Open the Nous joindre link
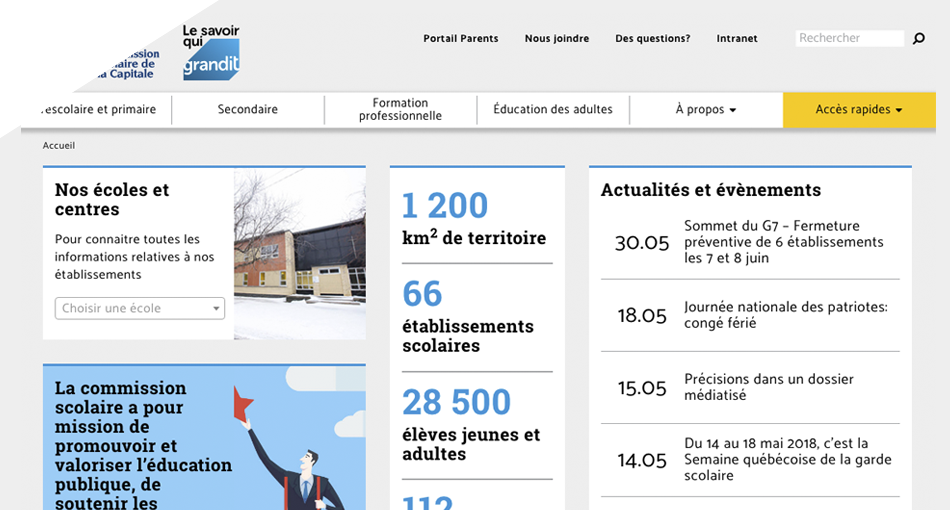 coord(557,38)
